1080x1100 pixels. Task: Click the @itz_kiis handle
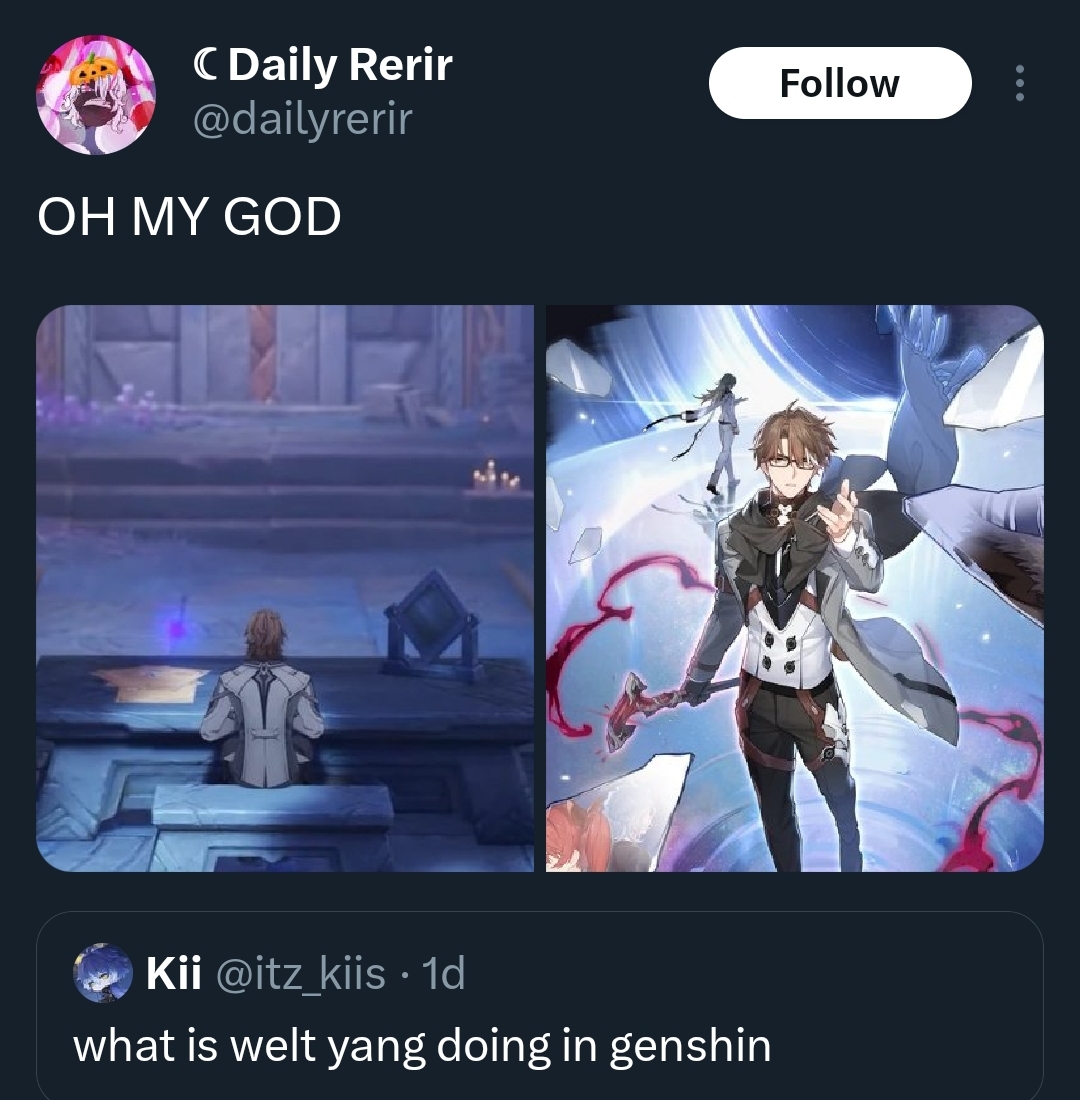[301, 974]
